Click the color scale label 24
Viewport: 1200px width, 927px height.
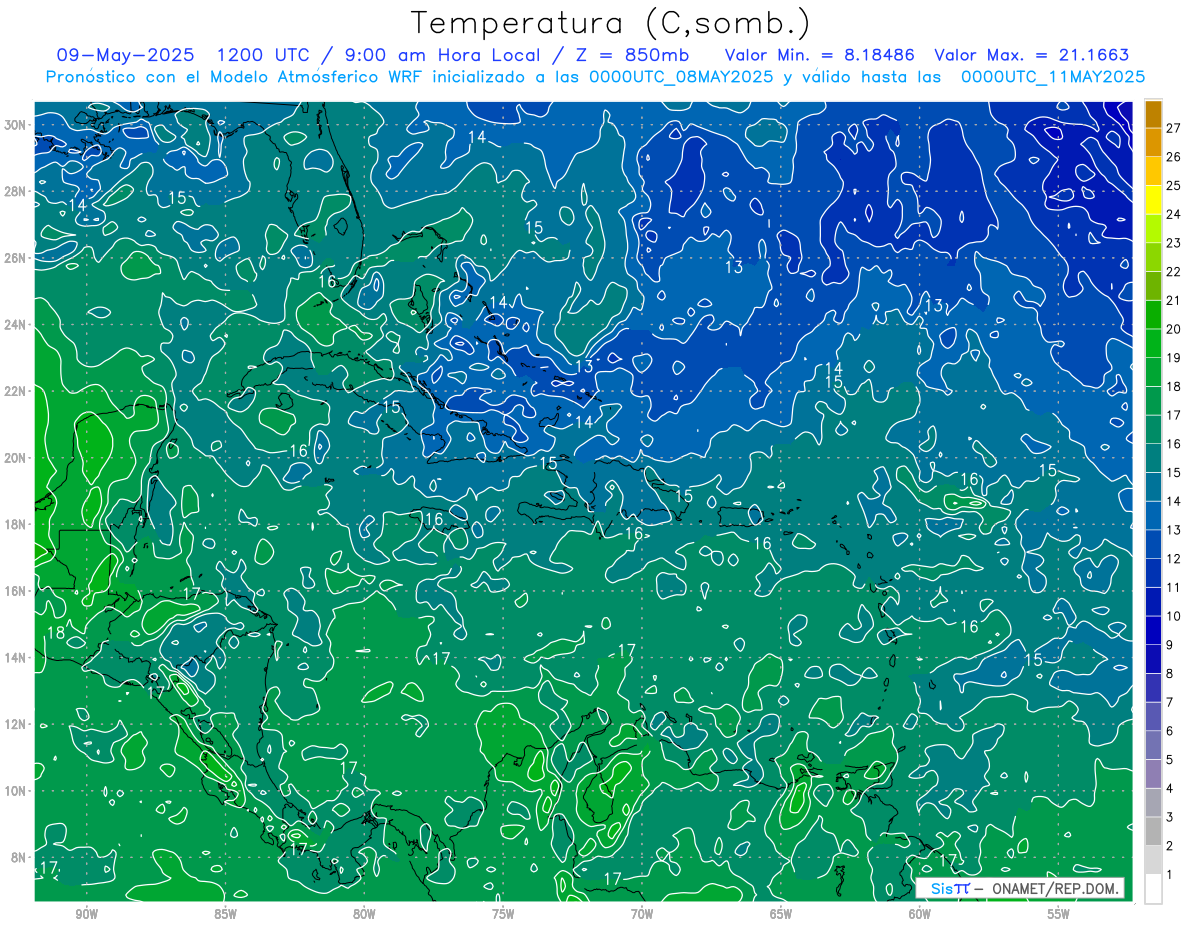coord(1174,214)
